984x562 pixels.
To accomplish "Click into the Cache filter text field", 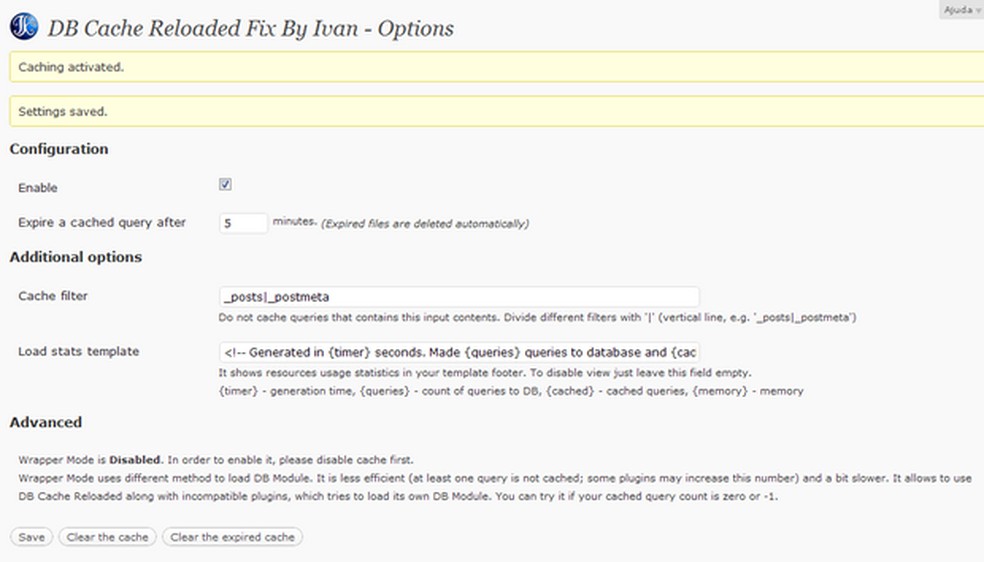I will pos(458,297).
